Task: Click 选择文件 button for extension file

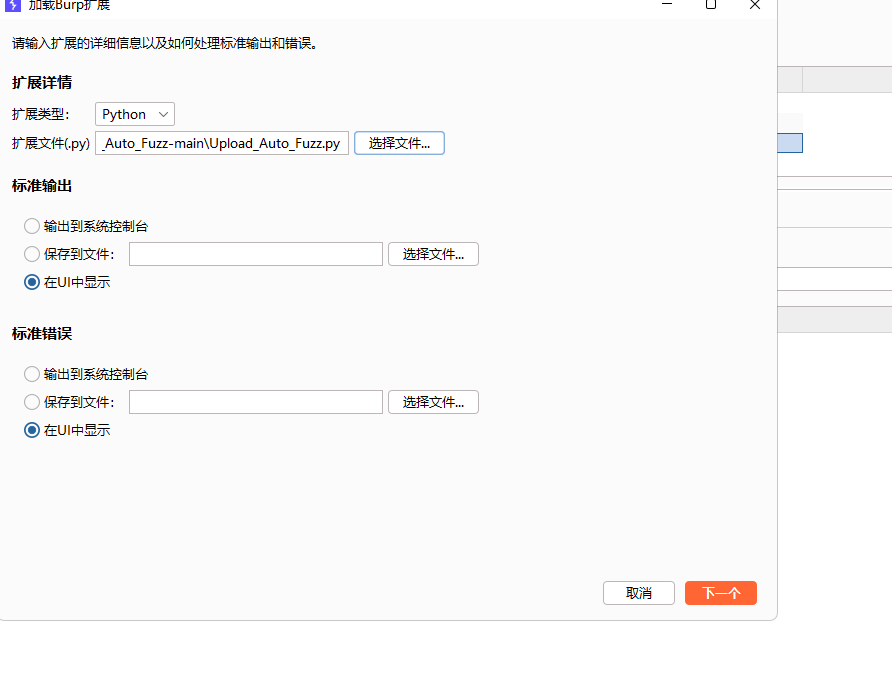Action: (x=399, y=143)
